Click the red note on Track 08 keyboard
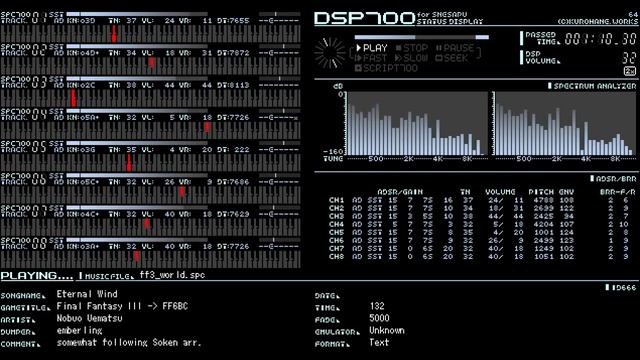 [136, 256]
